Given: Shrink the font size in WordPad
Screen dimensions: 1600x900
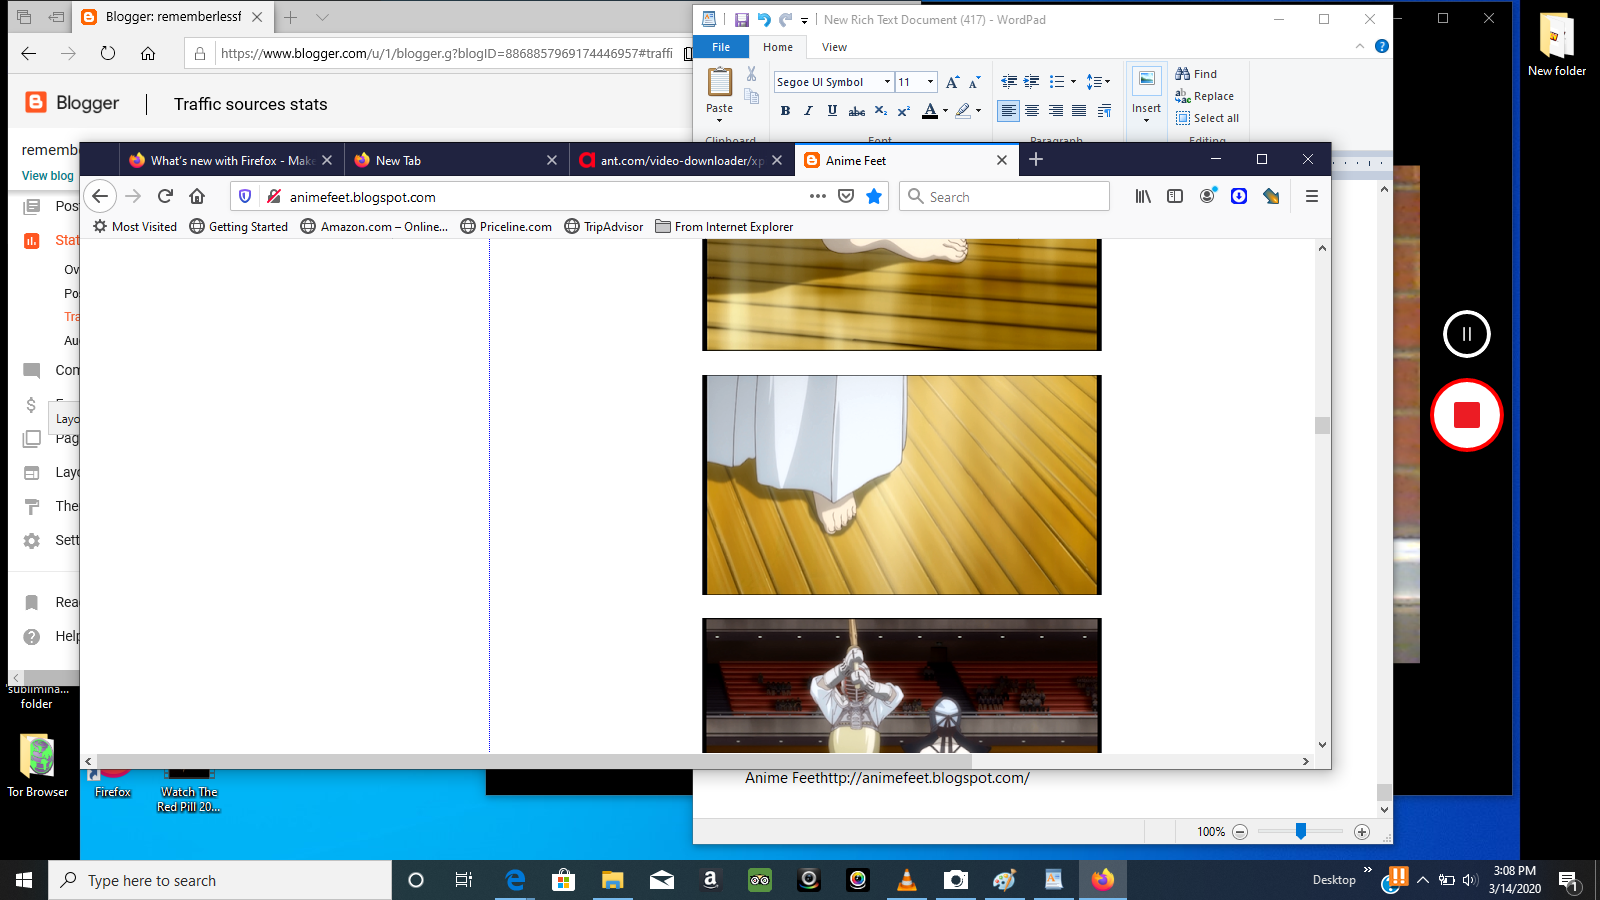Looking at the screenshot, I should coord(974,82).
